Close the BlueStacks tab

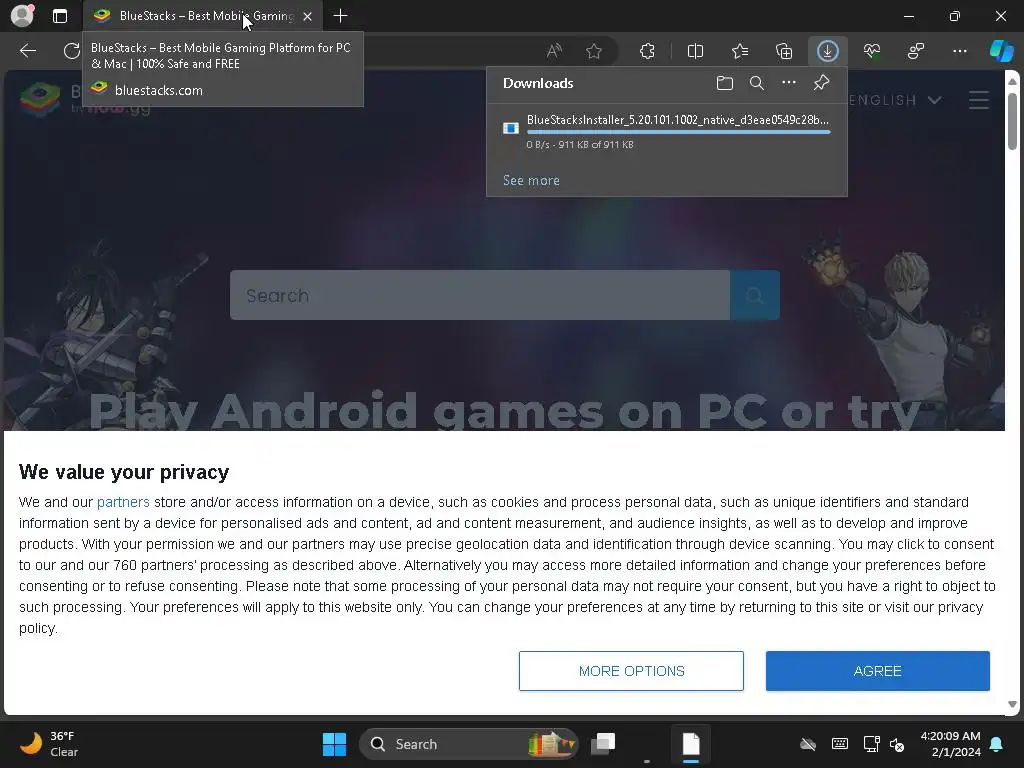click(x=308, y=16)
